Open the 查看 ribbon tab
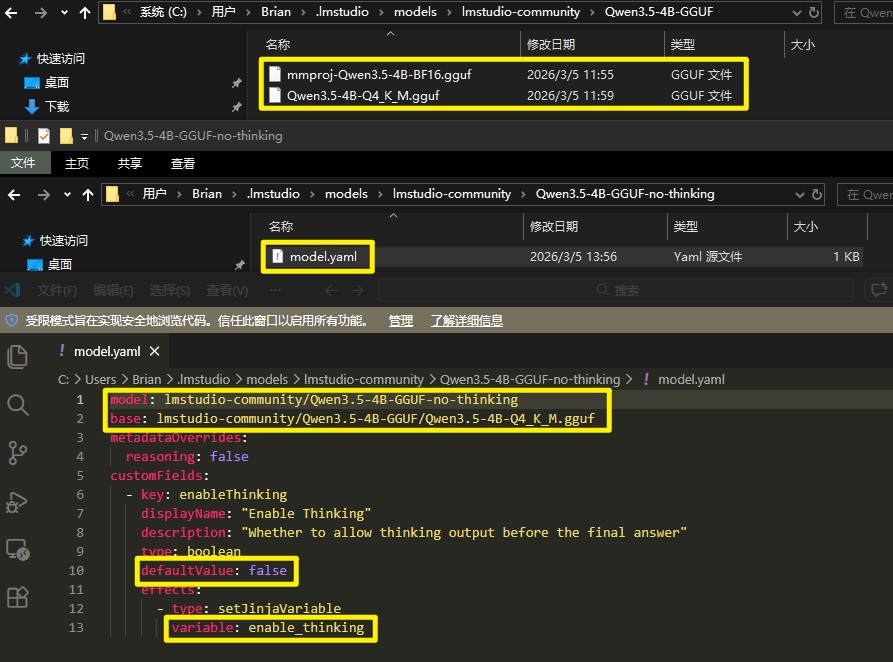 [x=183, y=163]
